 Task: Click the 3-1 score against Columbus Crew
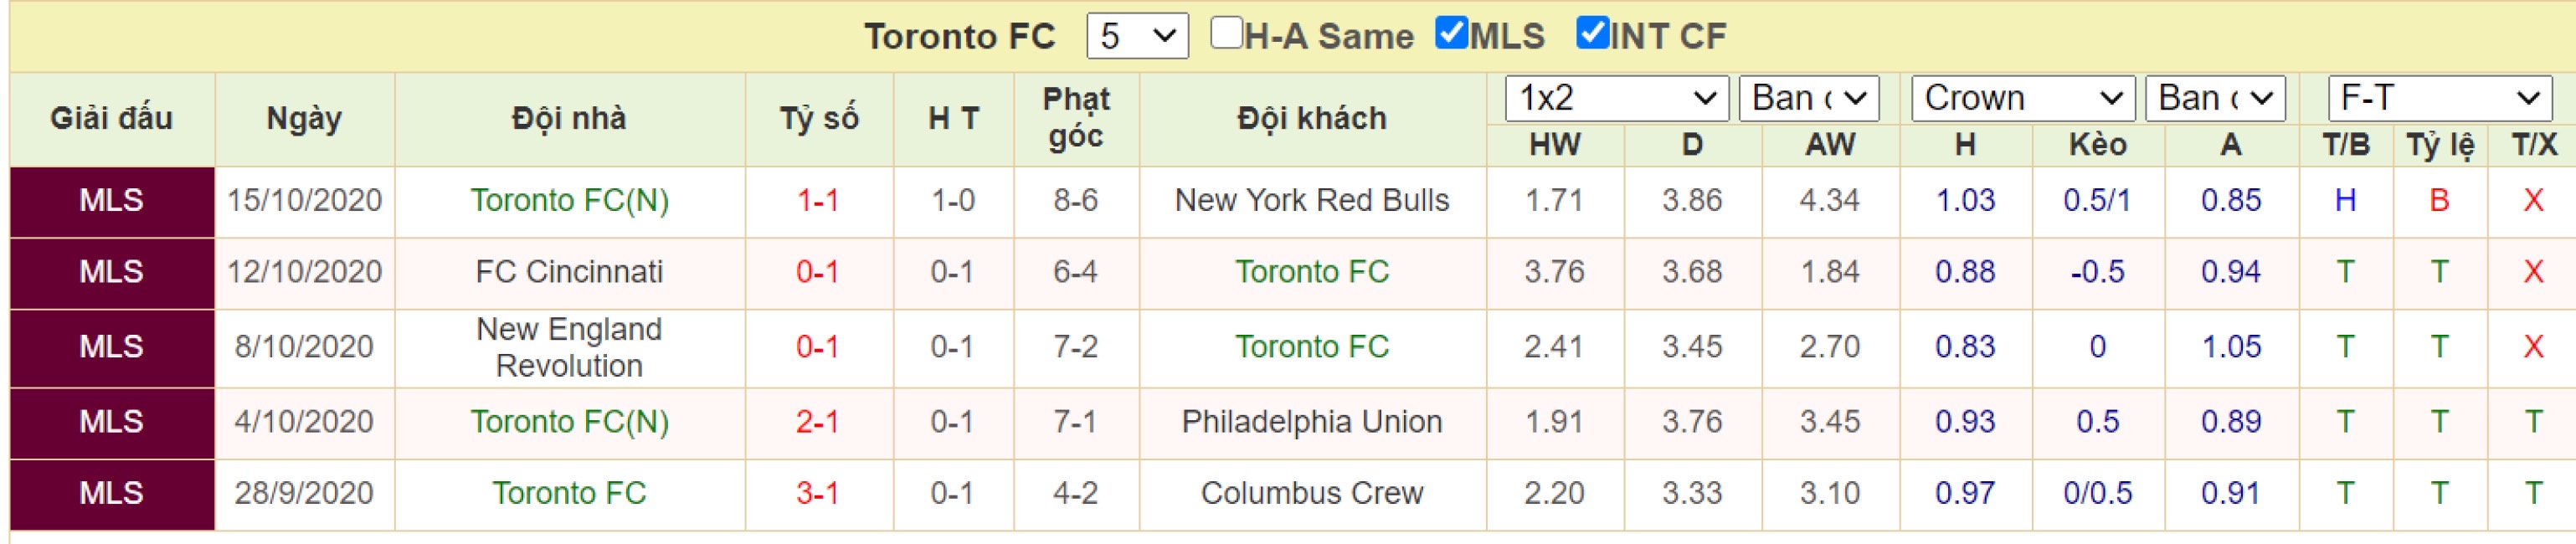(817, 493)
